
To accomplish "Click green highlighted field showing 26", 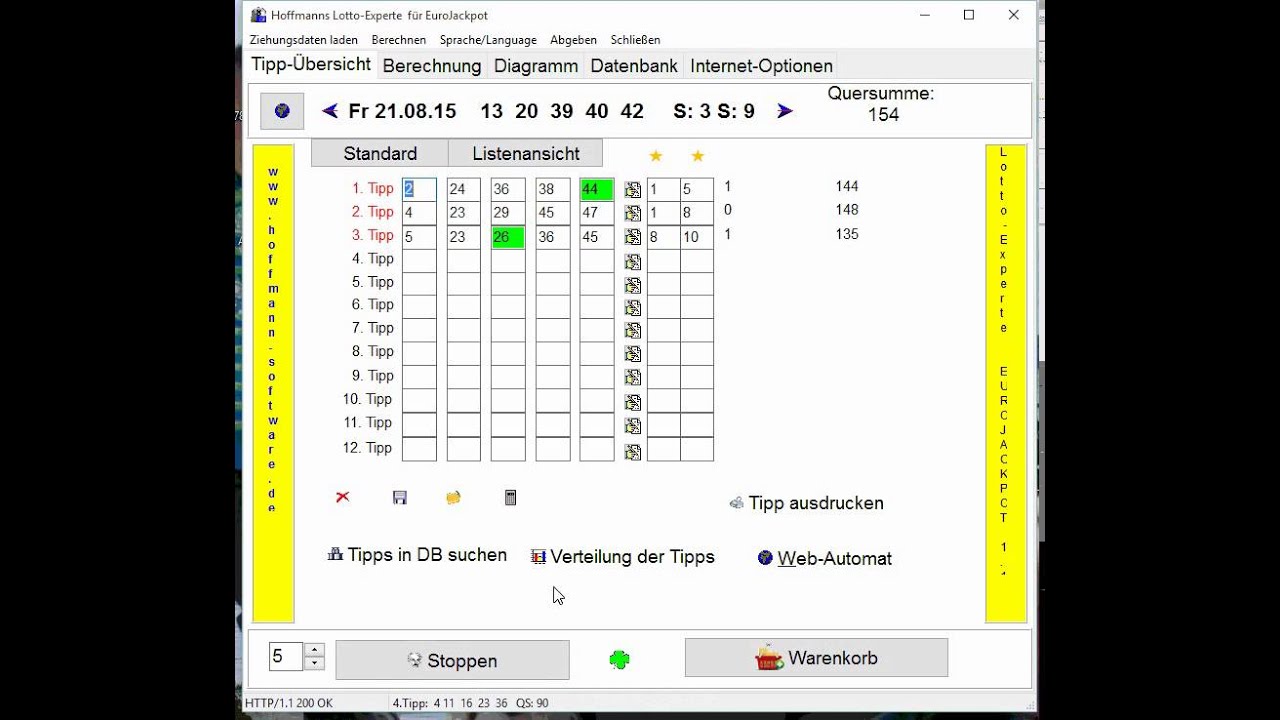I will pos(508,237).
